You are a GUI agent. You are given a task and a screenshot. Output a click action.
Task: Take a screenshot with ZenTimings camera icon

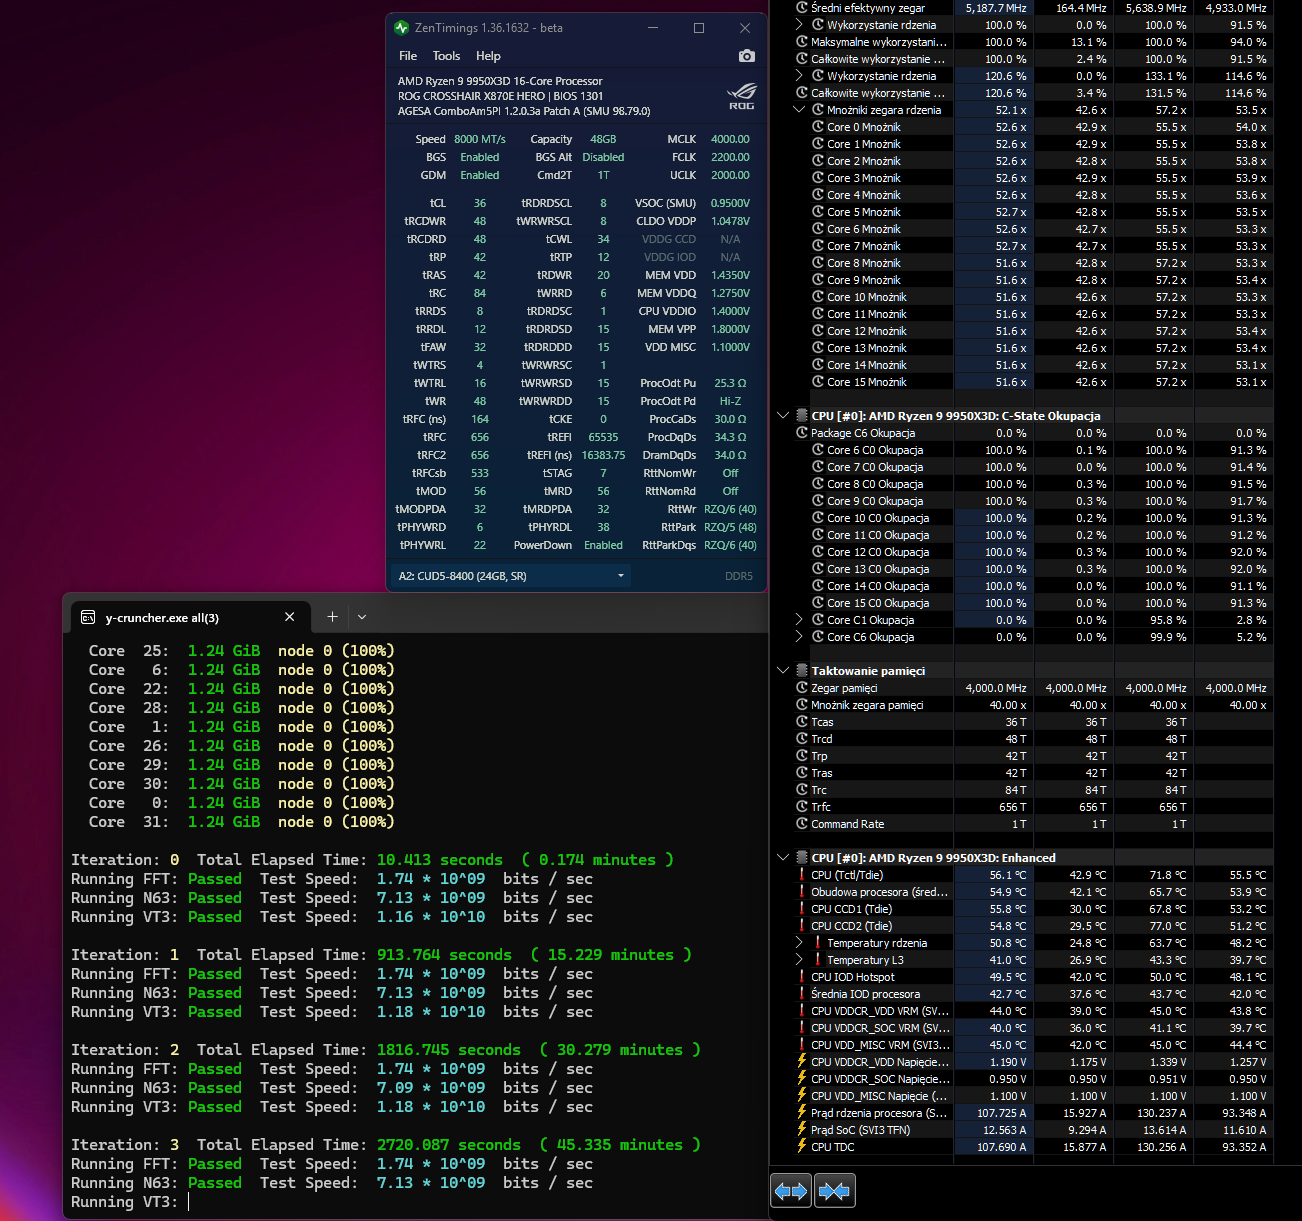coord(746,56)
